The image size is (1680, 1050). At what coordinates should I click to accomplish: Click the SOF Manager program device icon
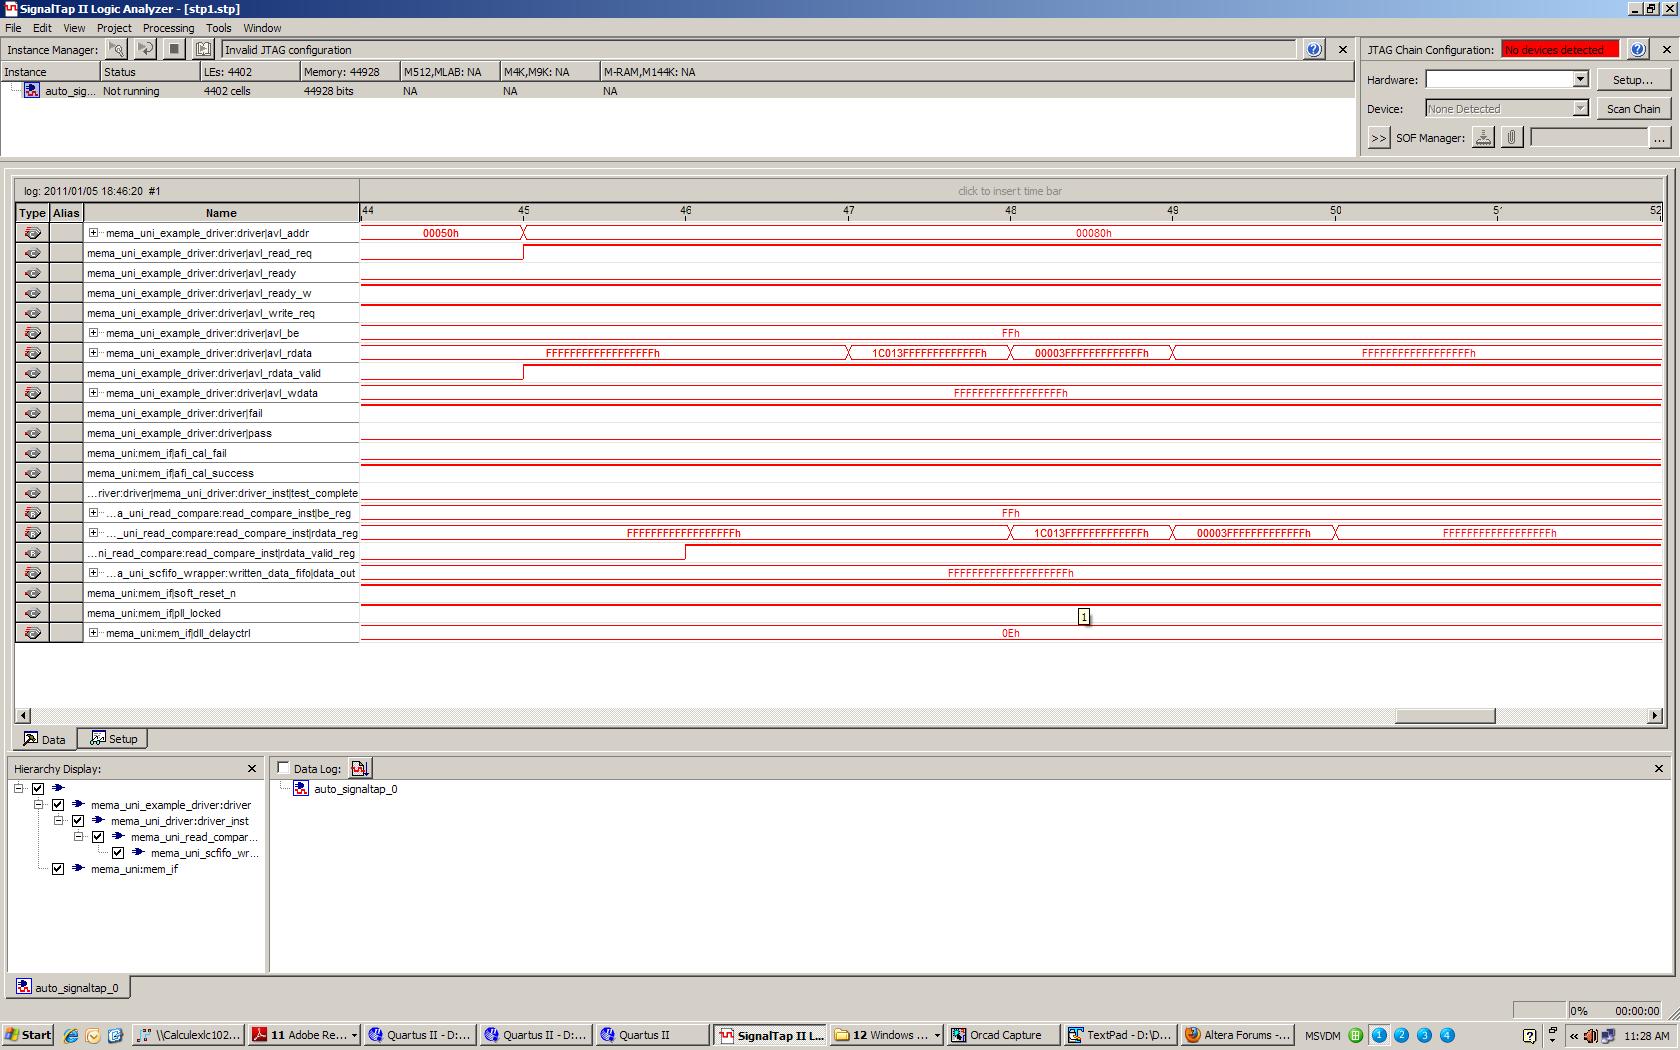click(x=1483, y=138)
